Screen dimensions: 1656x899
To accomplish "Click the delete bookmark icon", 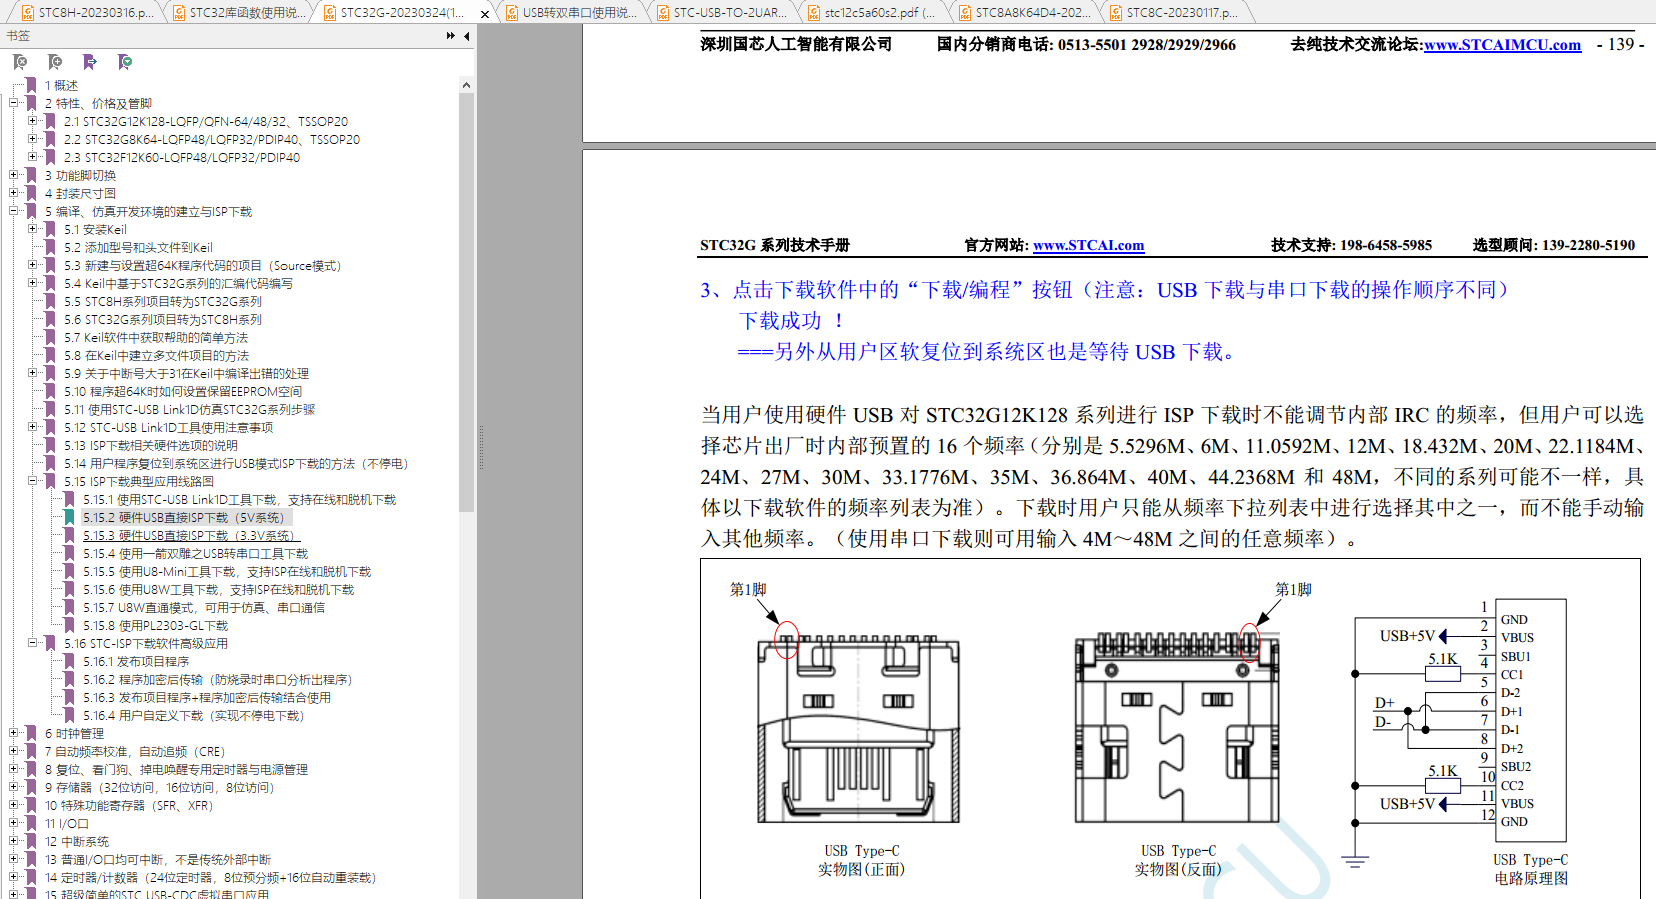I will [20, 62].
